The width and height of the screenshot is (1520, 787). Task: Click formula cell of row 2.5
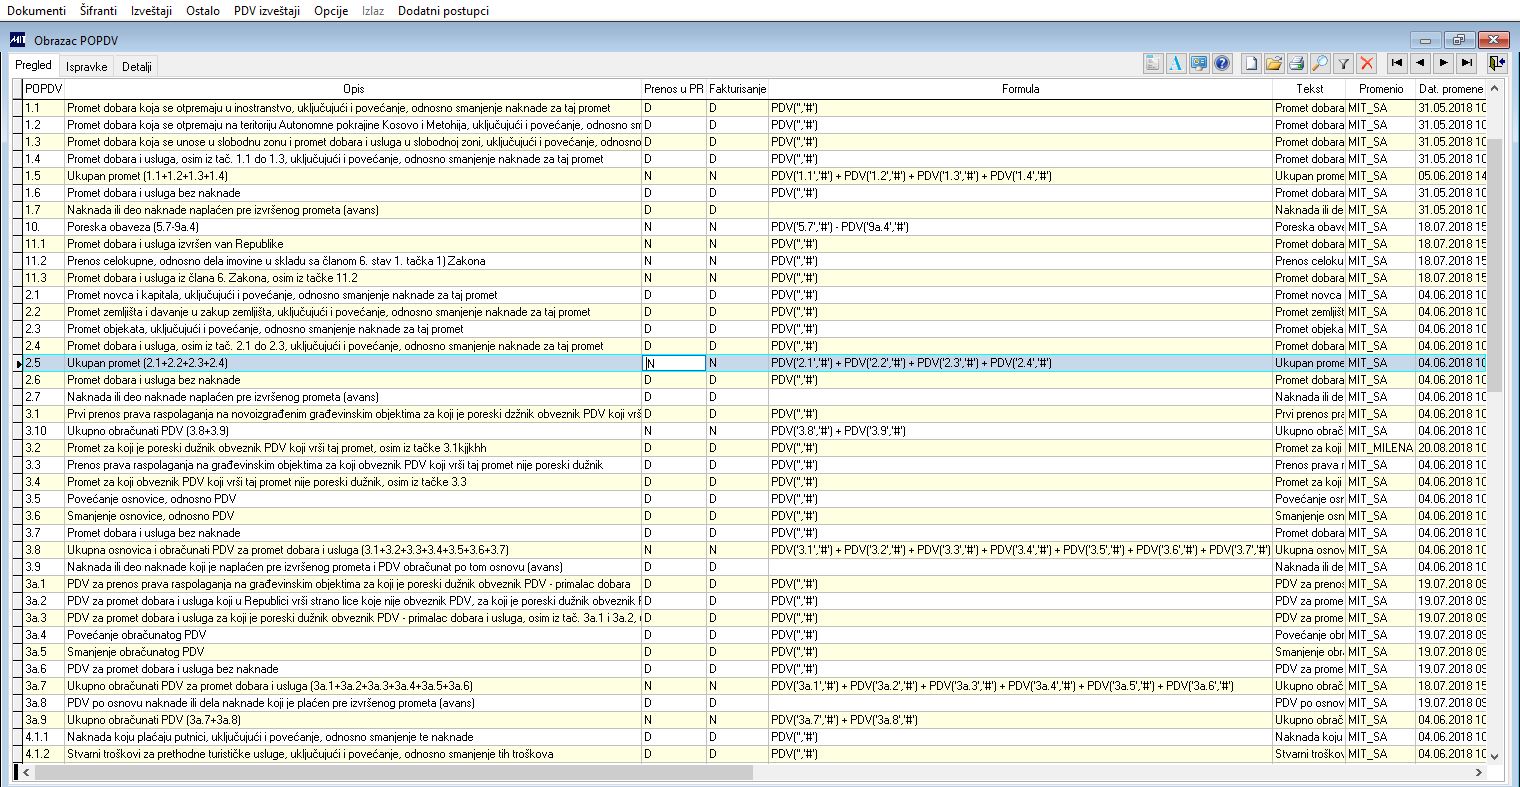[1020, 363]
